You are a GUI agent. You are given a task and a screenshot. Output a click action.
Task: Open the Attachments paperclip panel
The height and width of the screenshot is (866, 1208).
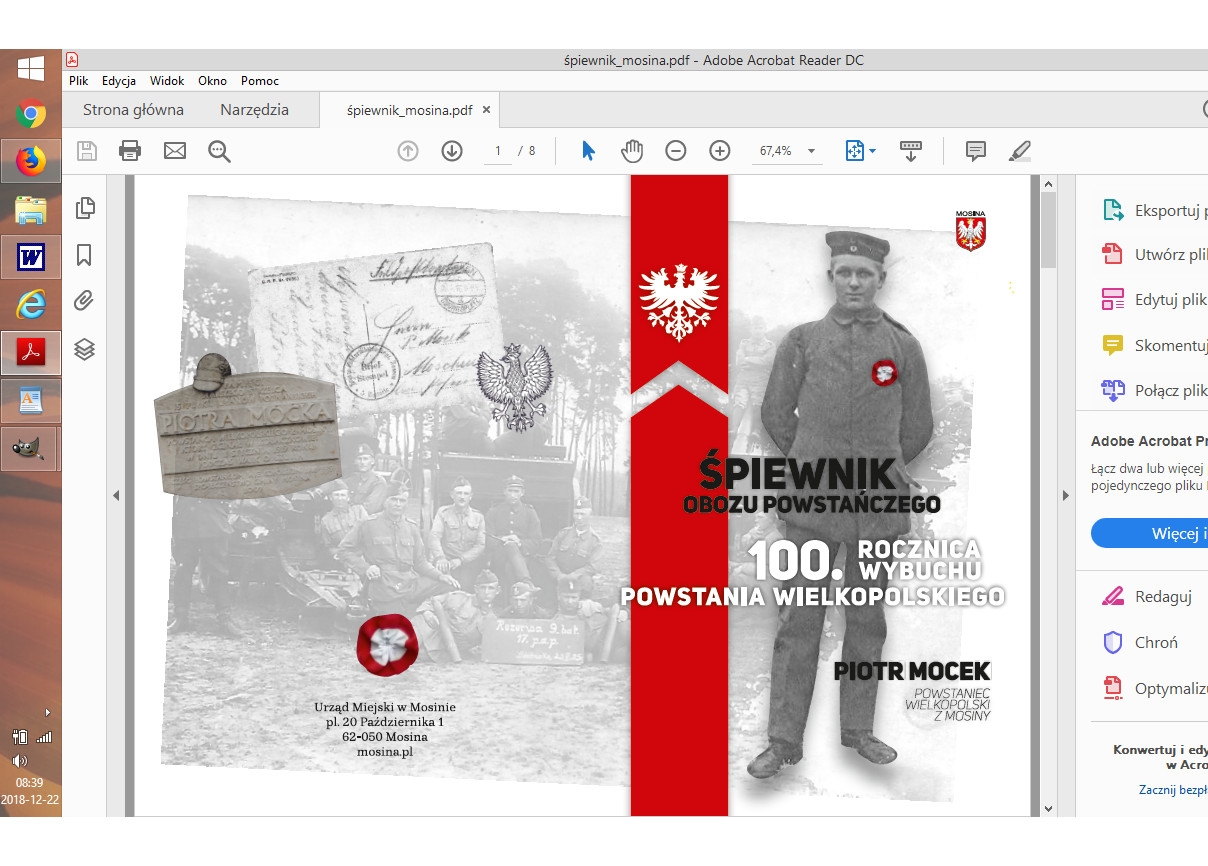[85, 301]
